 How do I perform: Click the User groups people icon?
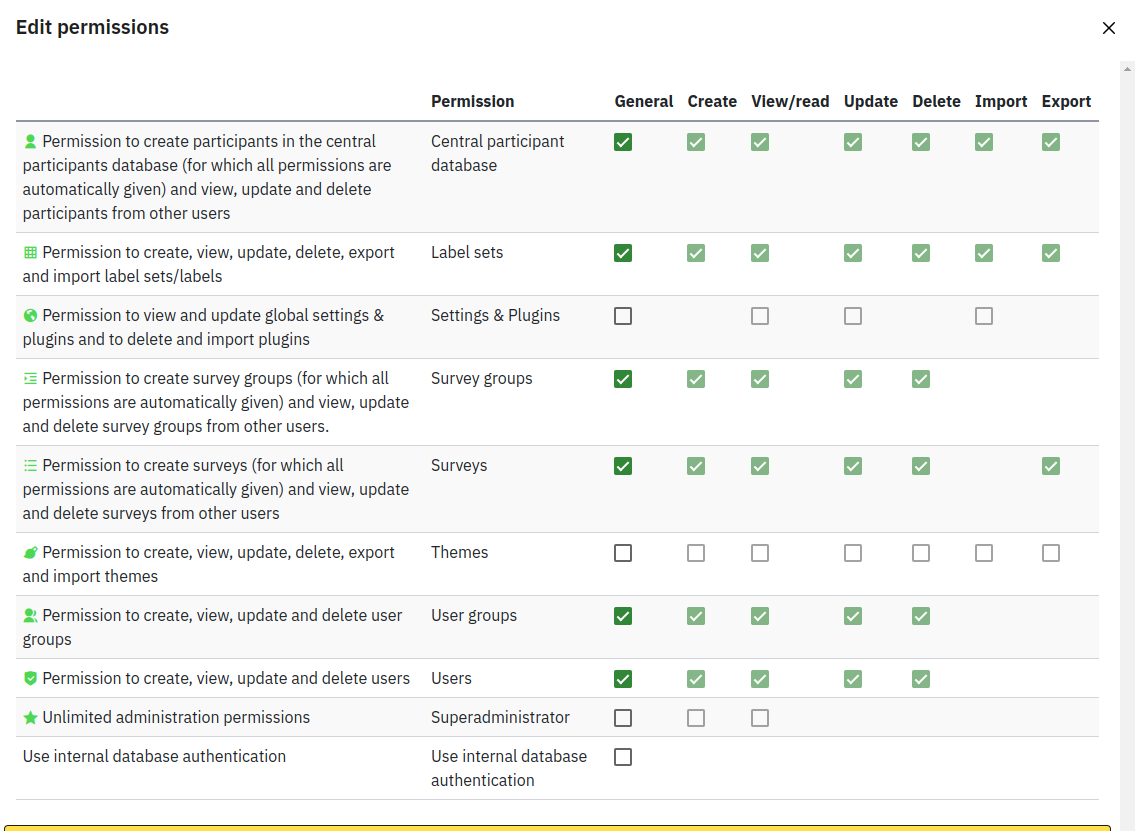[x=30, y=616]
